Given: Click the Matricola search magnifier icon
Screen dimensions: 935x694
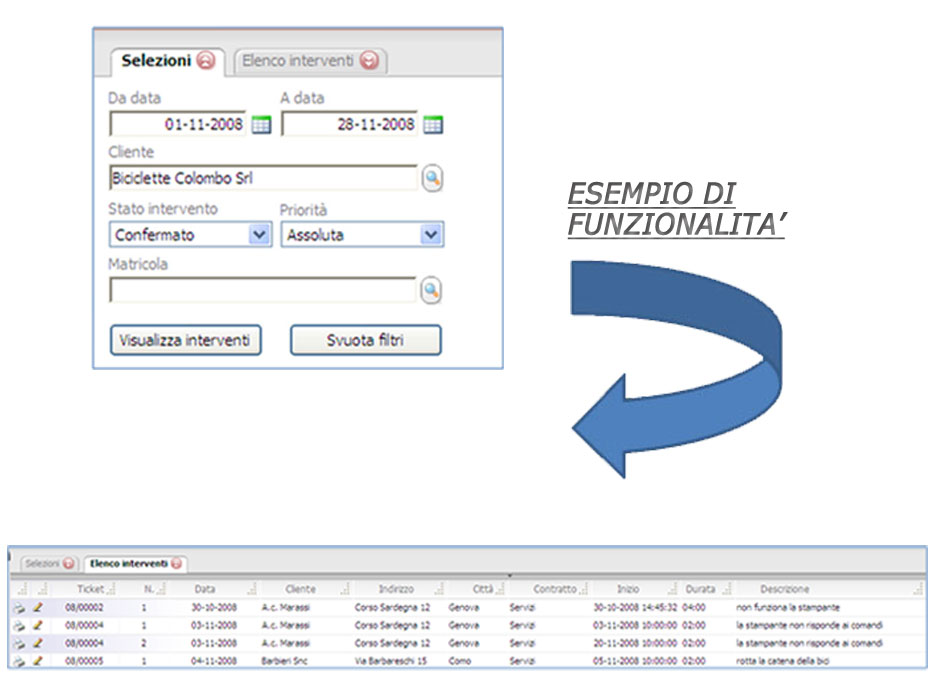Looking at the screenshot, I should 431,290.
